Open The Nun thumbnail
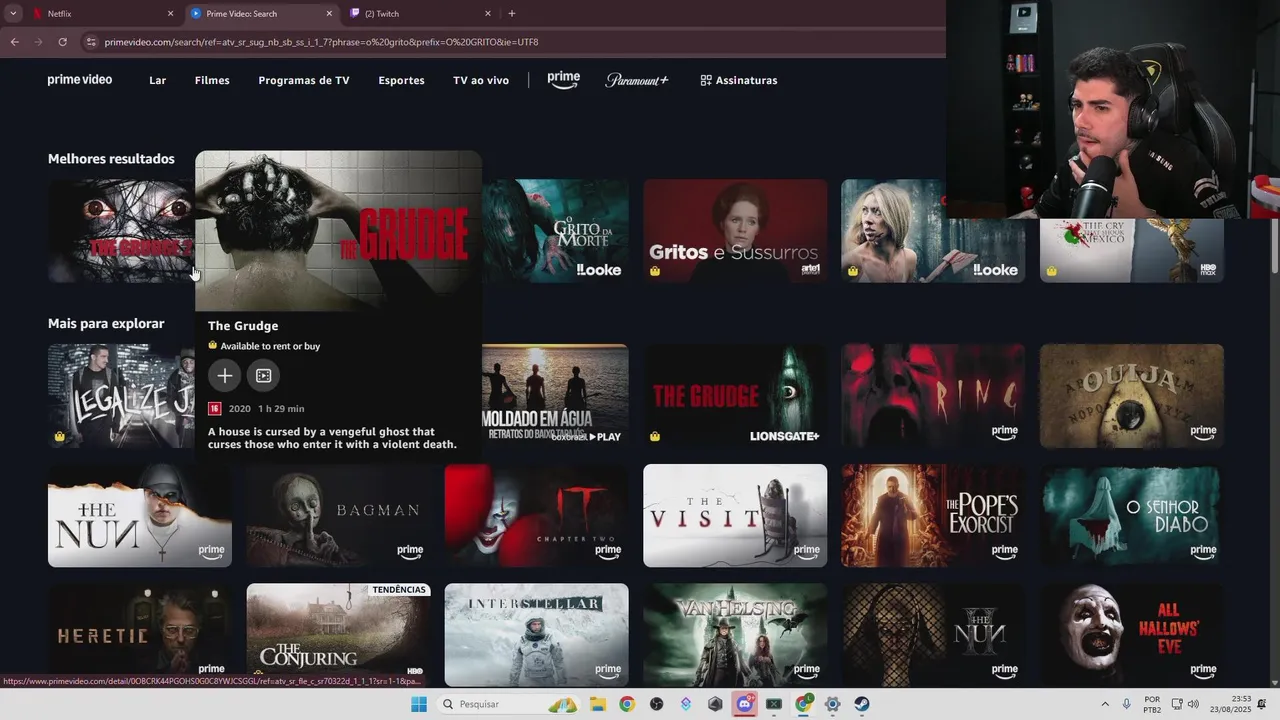Image resolution: width=1280 pixels, height=720 pixels. [140, 516]
